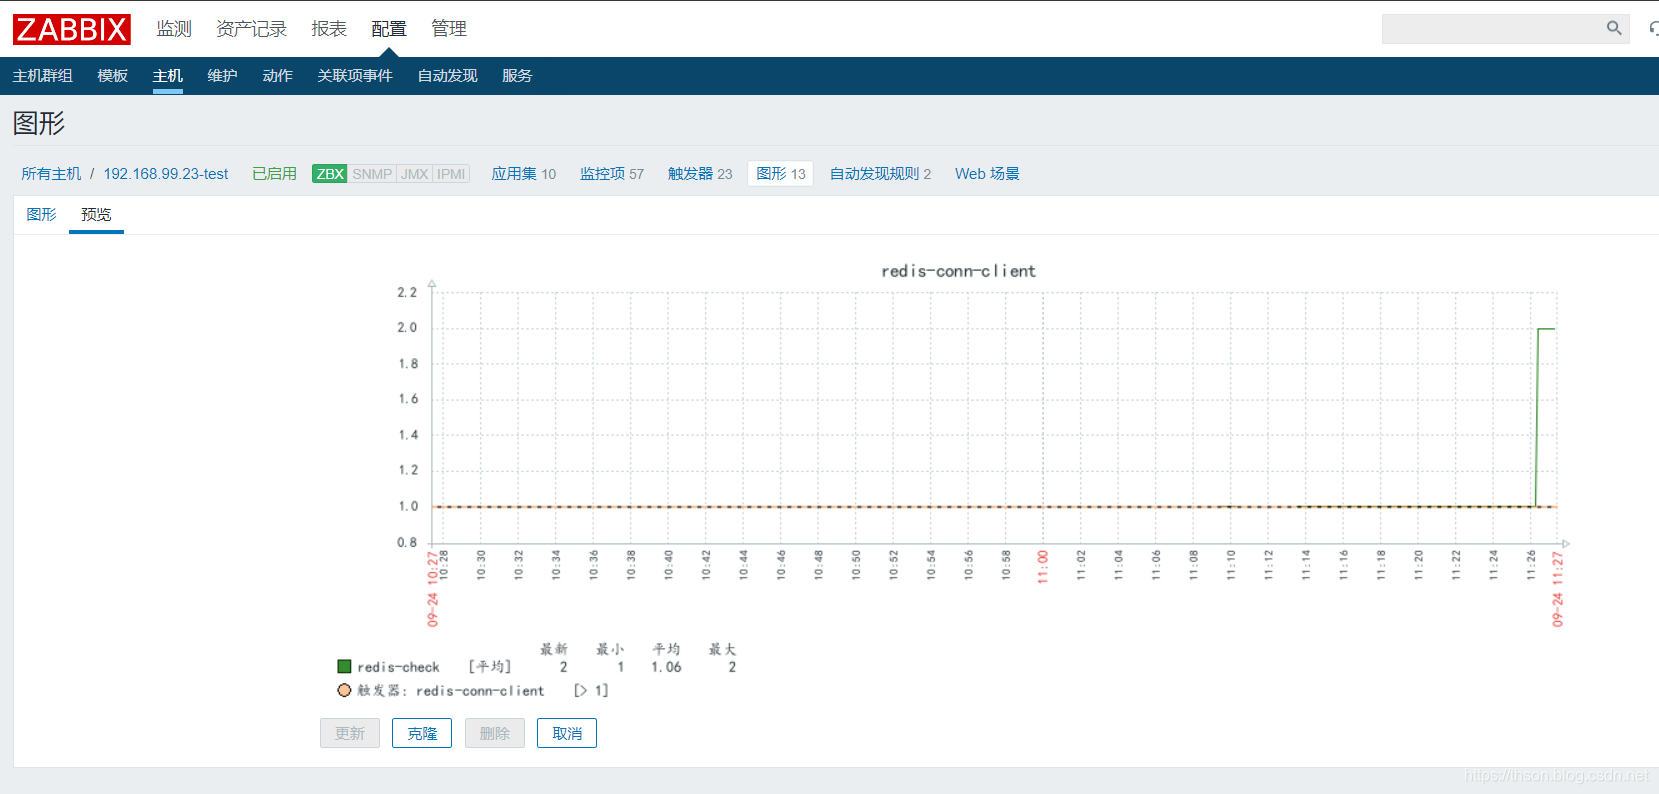Open 触发器 23 link
This screenshot has width=1659, height=794.
(700, 174)
